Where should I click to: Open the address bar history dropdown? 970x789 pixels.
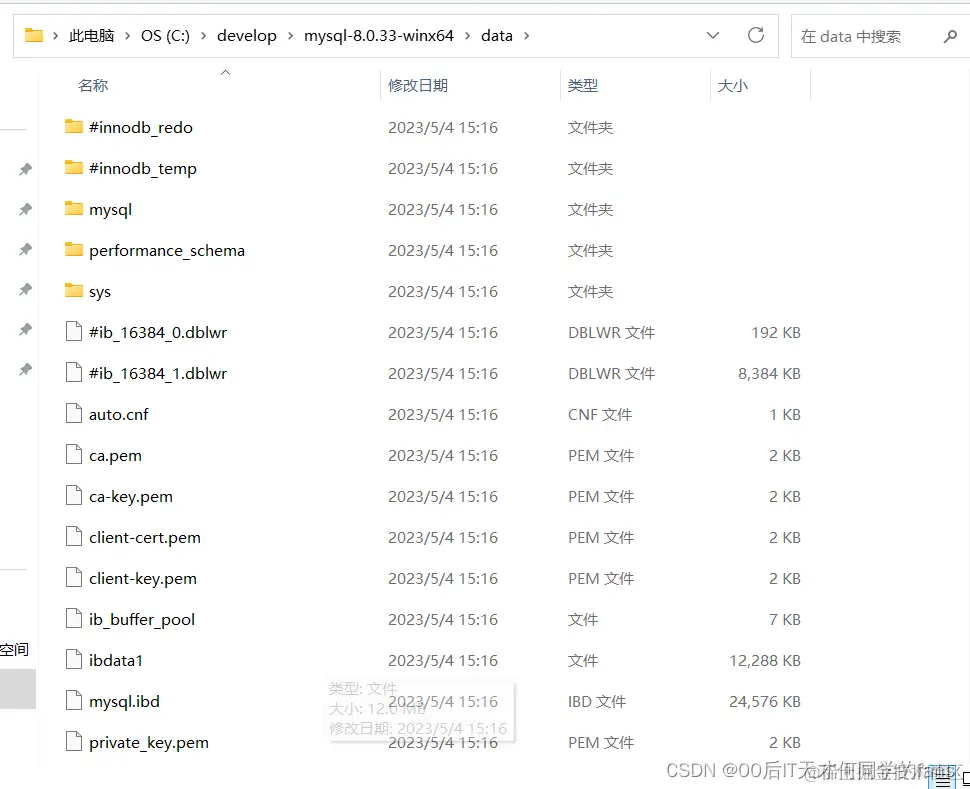coord(713,35)
